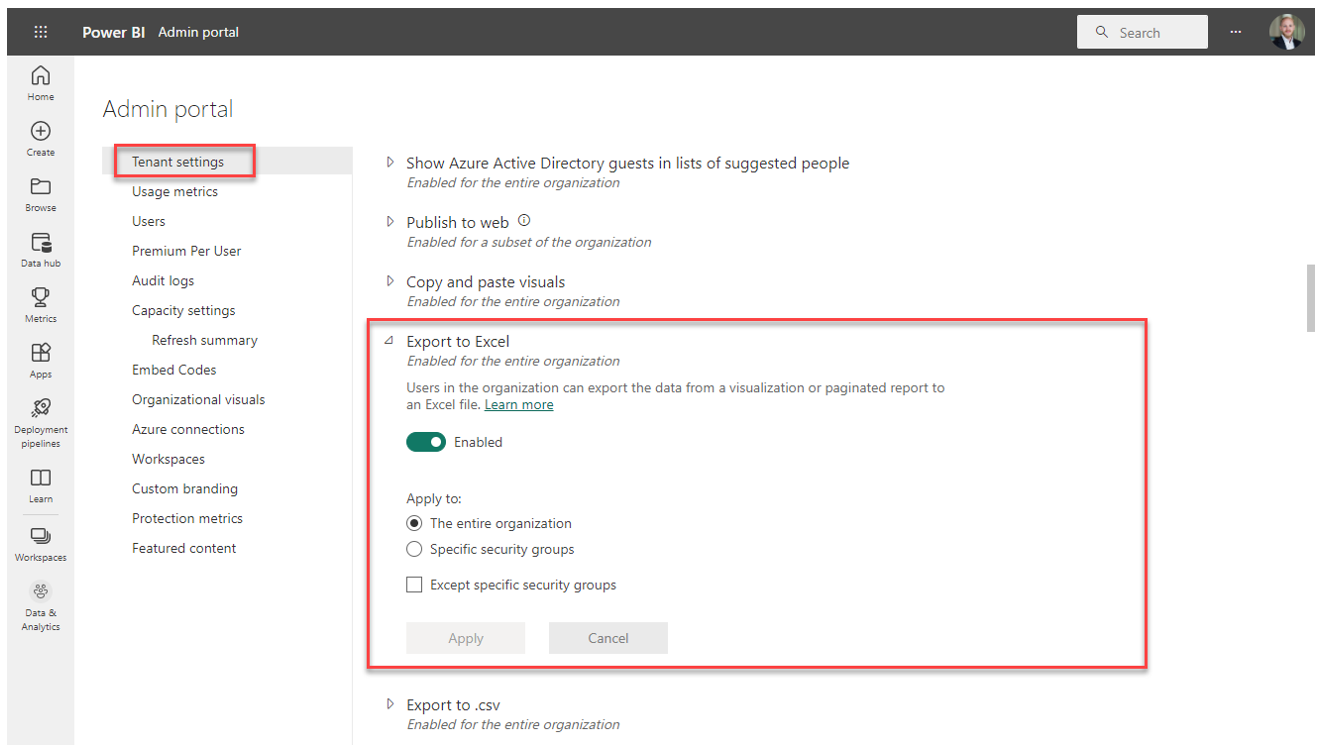The height and width of the screenshot is (752, 1322).
Task: Select Capacity settings in admin menu
Action: [184, 310]
